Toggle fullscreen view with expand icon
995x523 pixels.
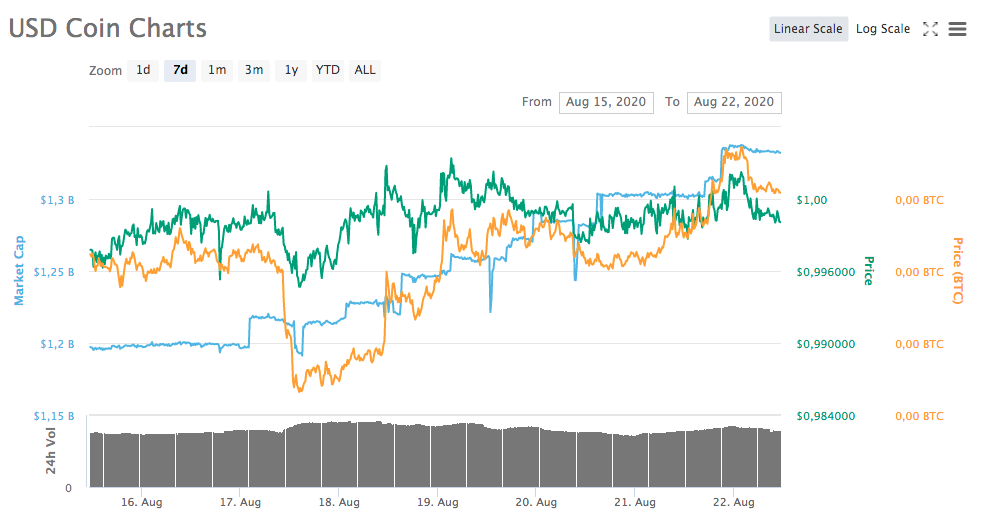(930, 29)
